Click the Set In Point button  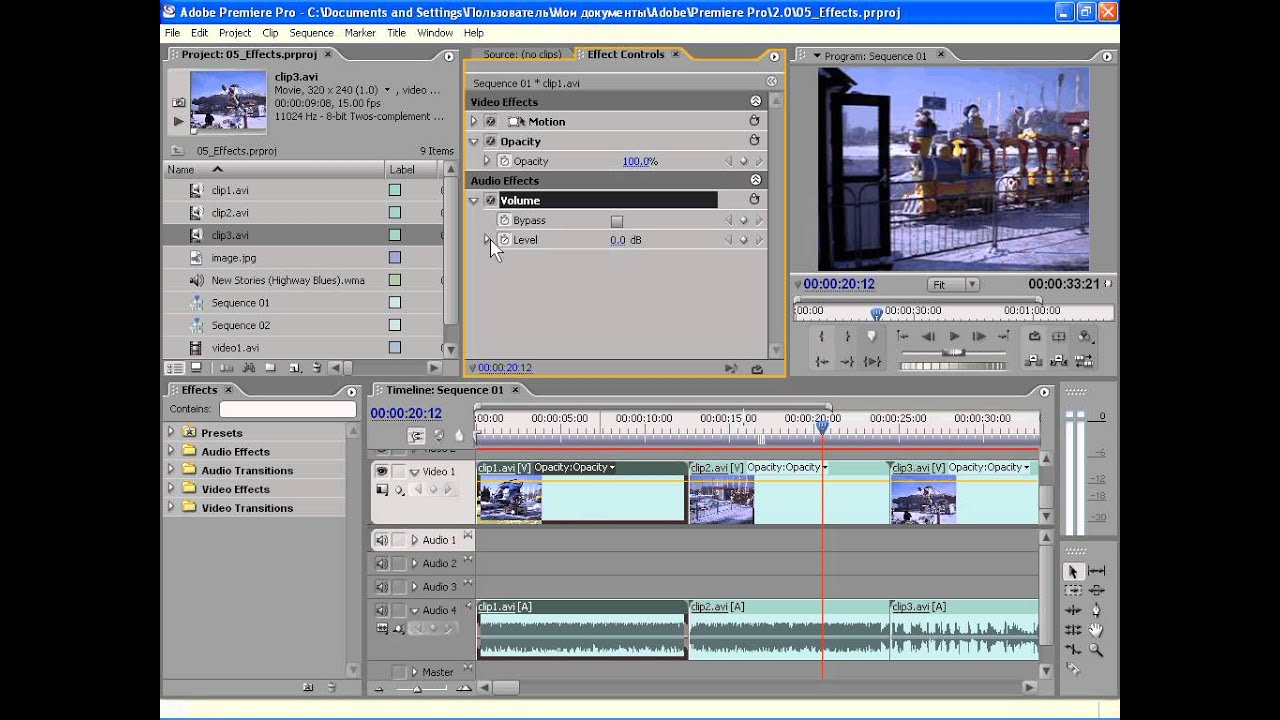pos(822,337)
